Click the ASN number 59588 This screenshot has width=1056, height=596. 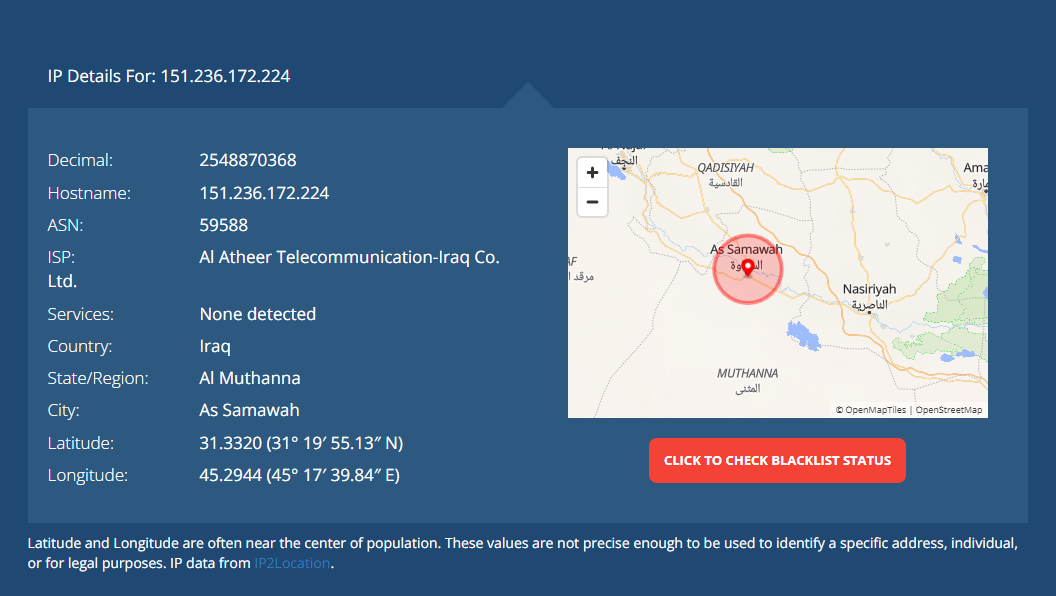(224, 225)
